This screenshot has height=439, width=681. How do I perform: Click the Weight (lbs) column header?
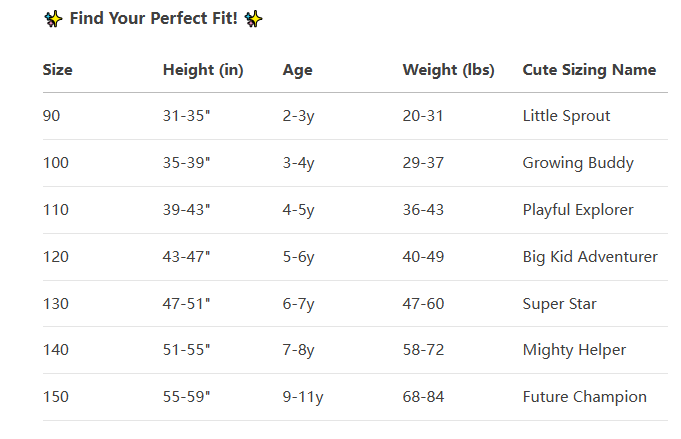(x=448, y=70)
